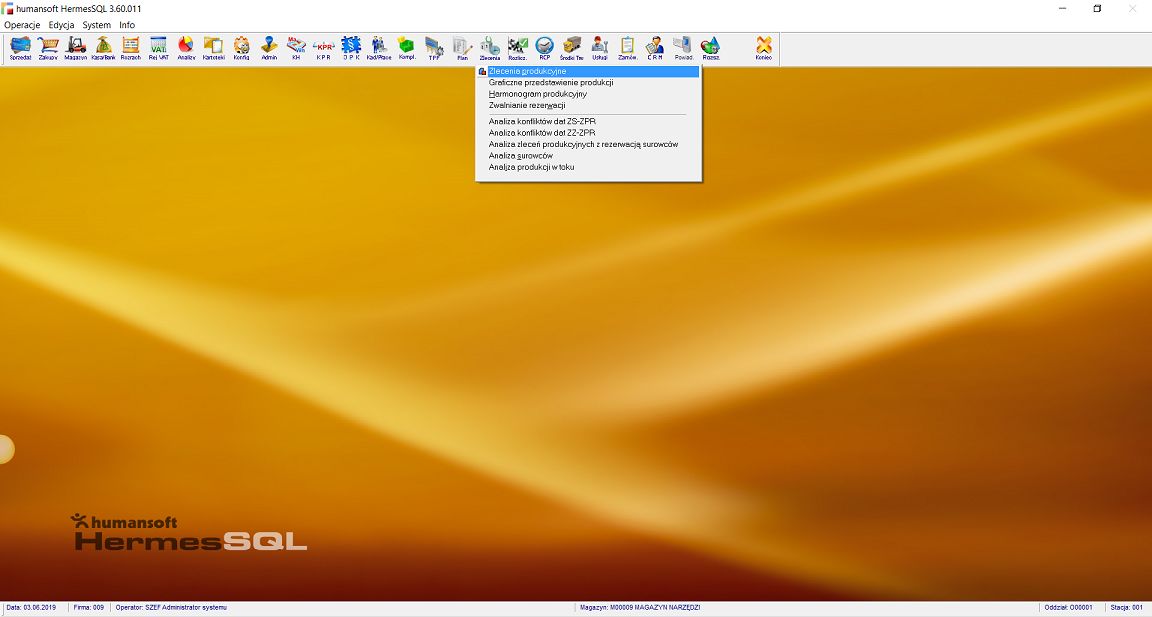Viewport: 1152px width, 617px height.
Task: Open the Rozsz. extensions icon
Action: click(x=710, y=48)
